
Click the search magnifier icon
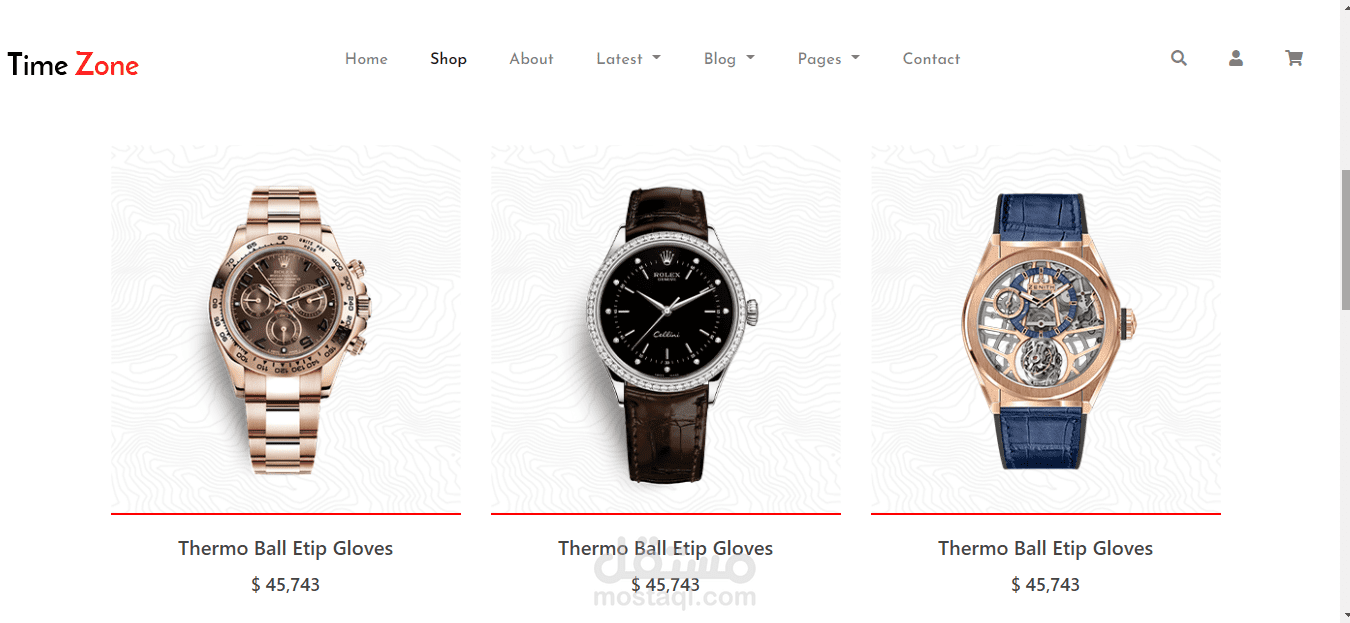1179,58
